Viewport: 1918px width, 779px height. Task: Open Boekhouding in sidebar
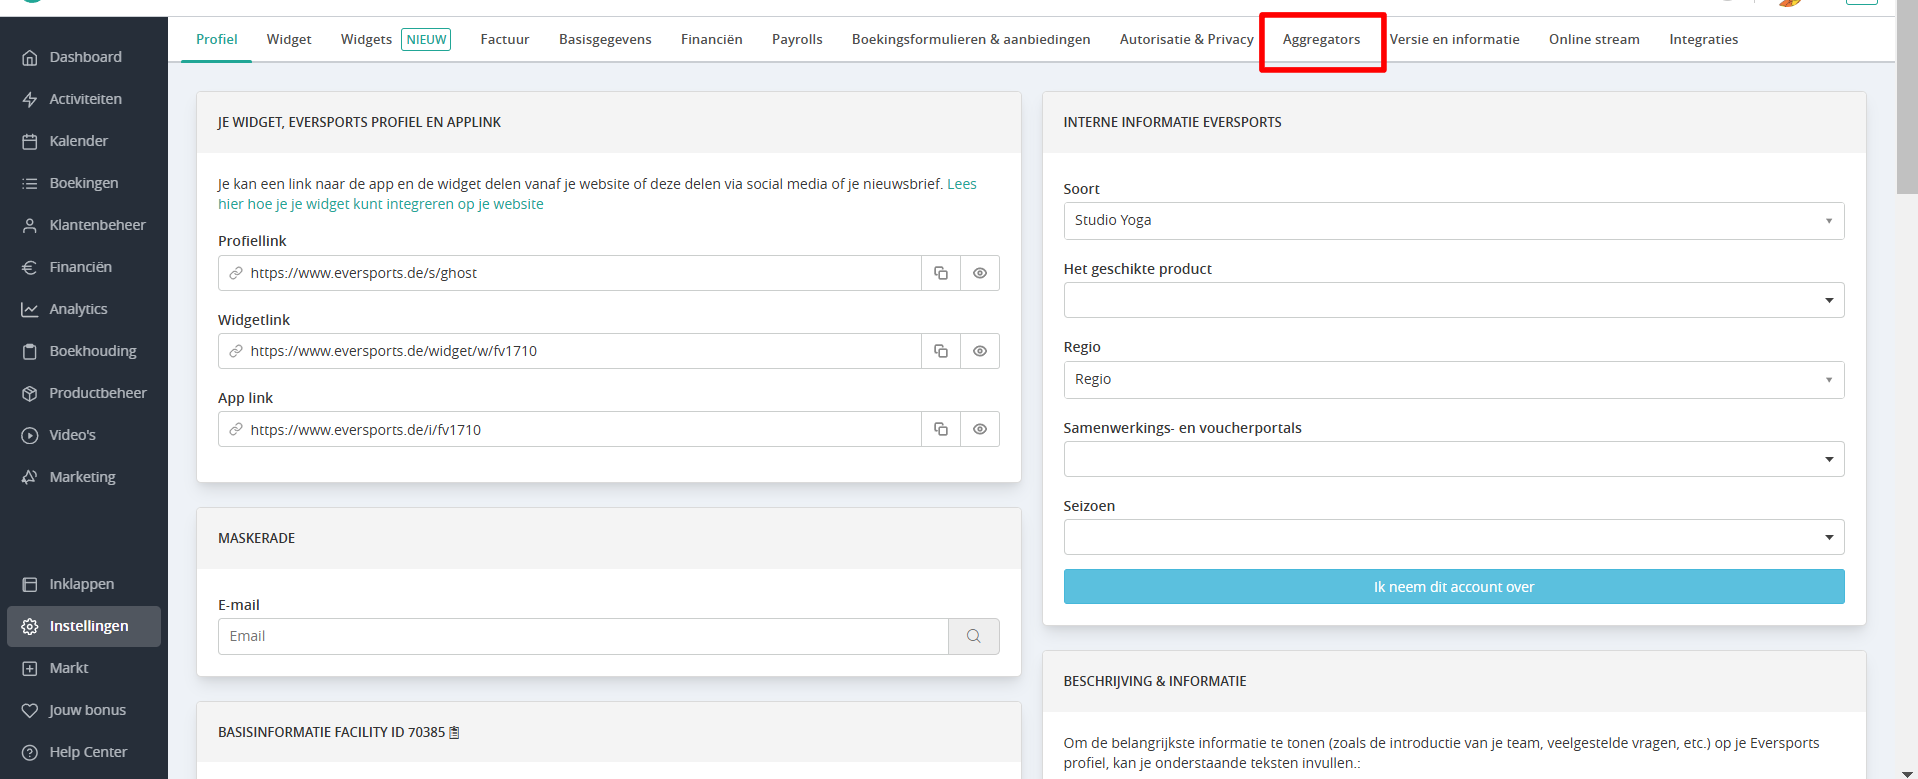point(84,351)
